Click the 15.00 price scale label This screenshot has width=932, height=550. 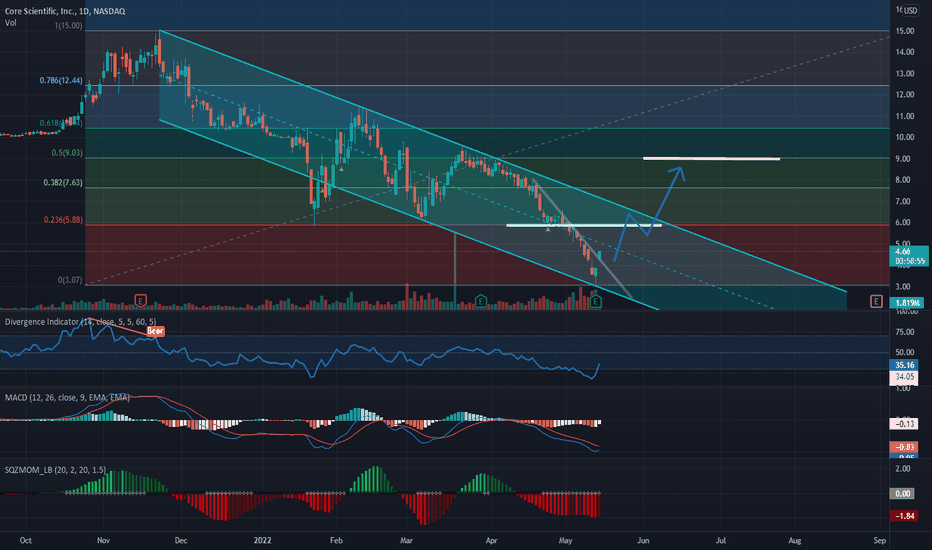pos(905,31)
